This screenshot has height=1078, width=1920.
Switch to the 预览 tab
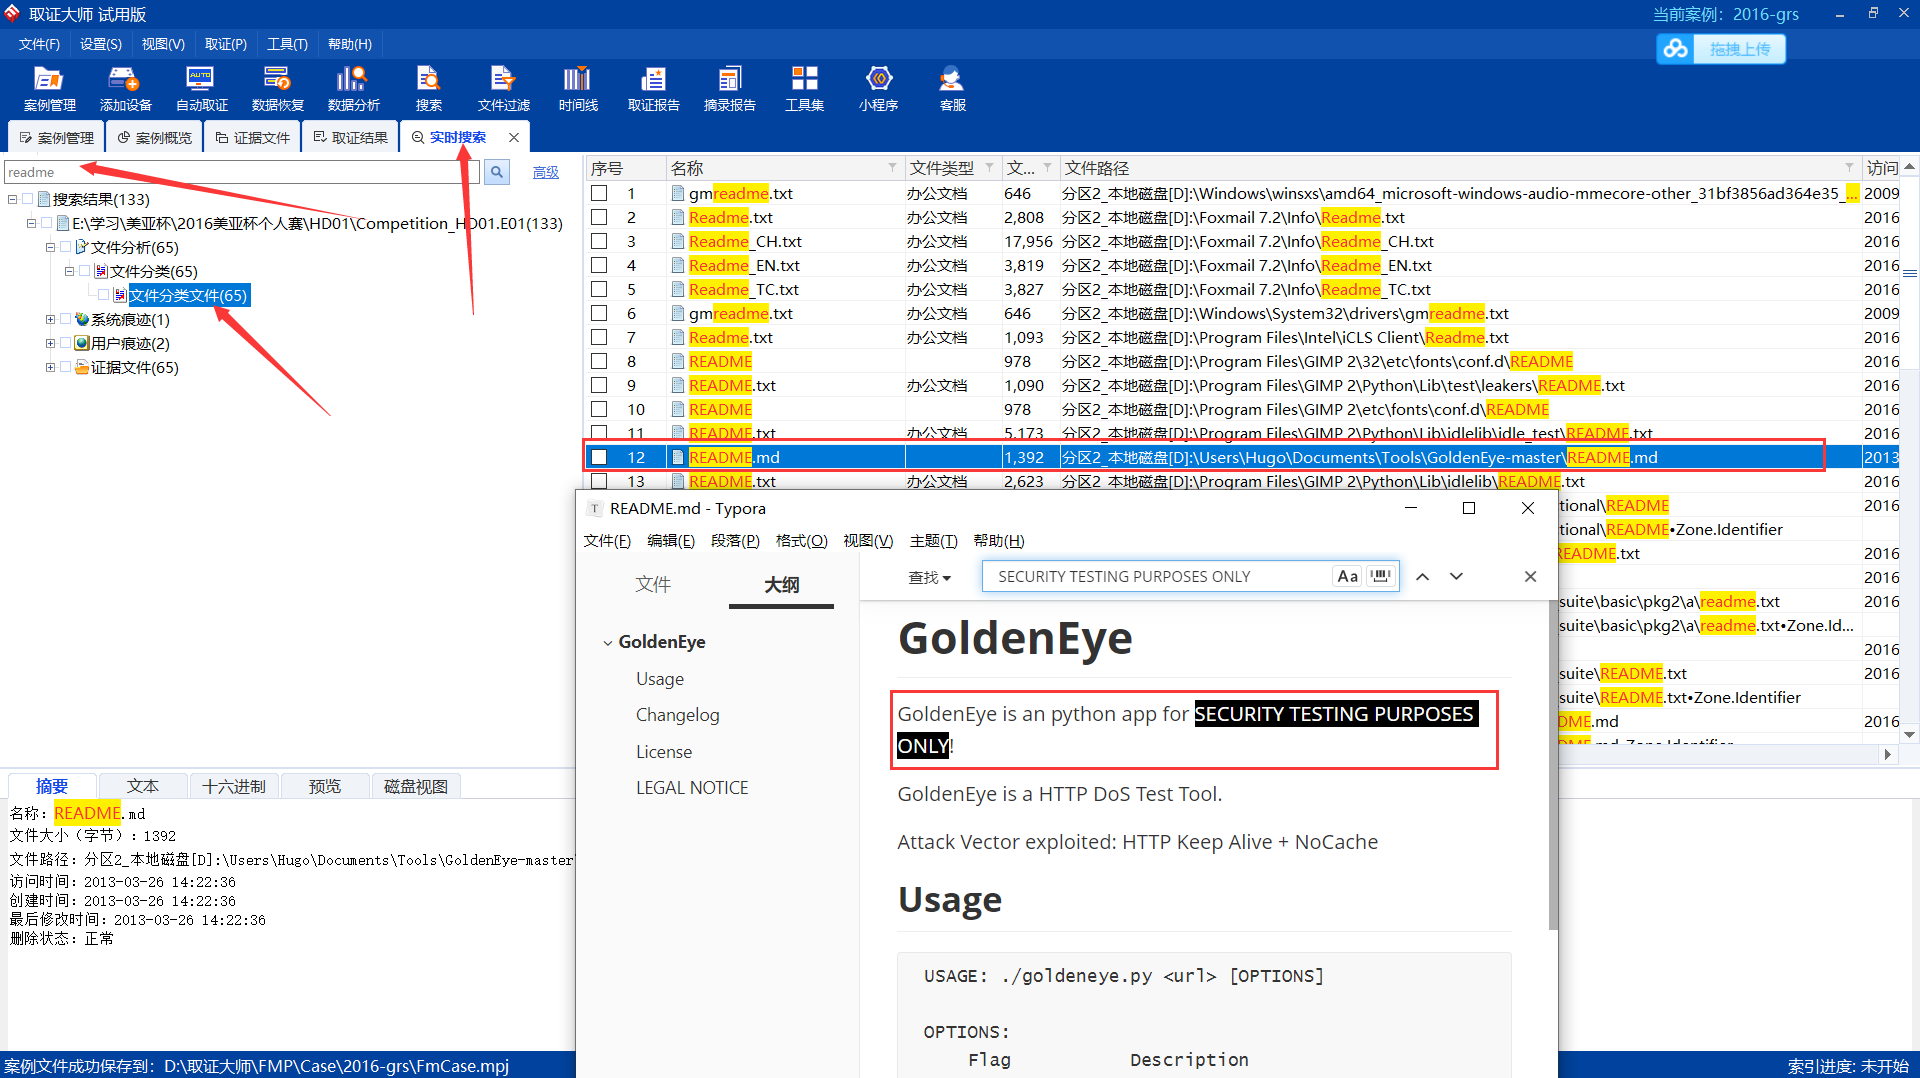pos(325,787)
